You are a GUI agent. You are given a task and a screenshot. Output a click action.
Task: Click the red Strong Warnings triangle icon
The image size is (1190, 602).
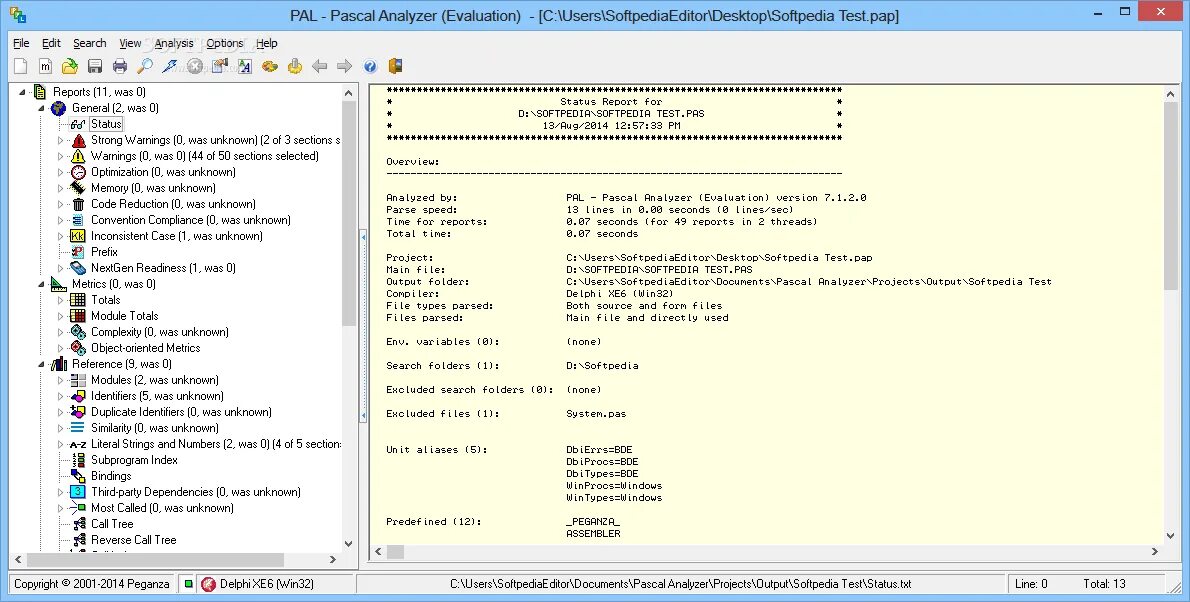pyautogui.click(x=78, y=140)
